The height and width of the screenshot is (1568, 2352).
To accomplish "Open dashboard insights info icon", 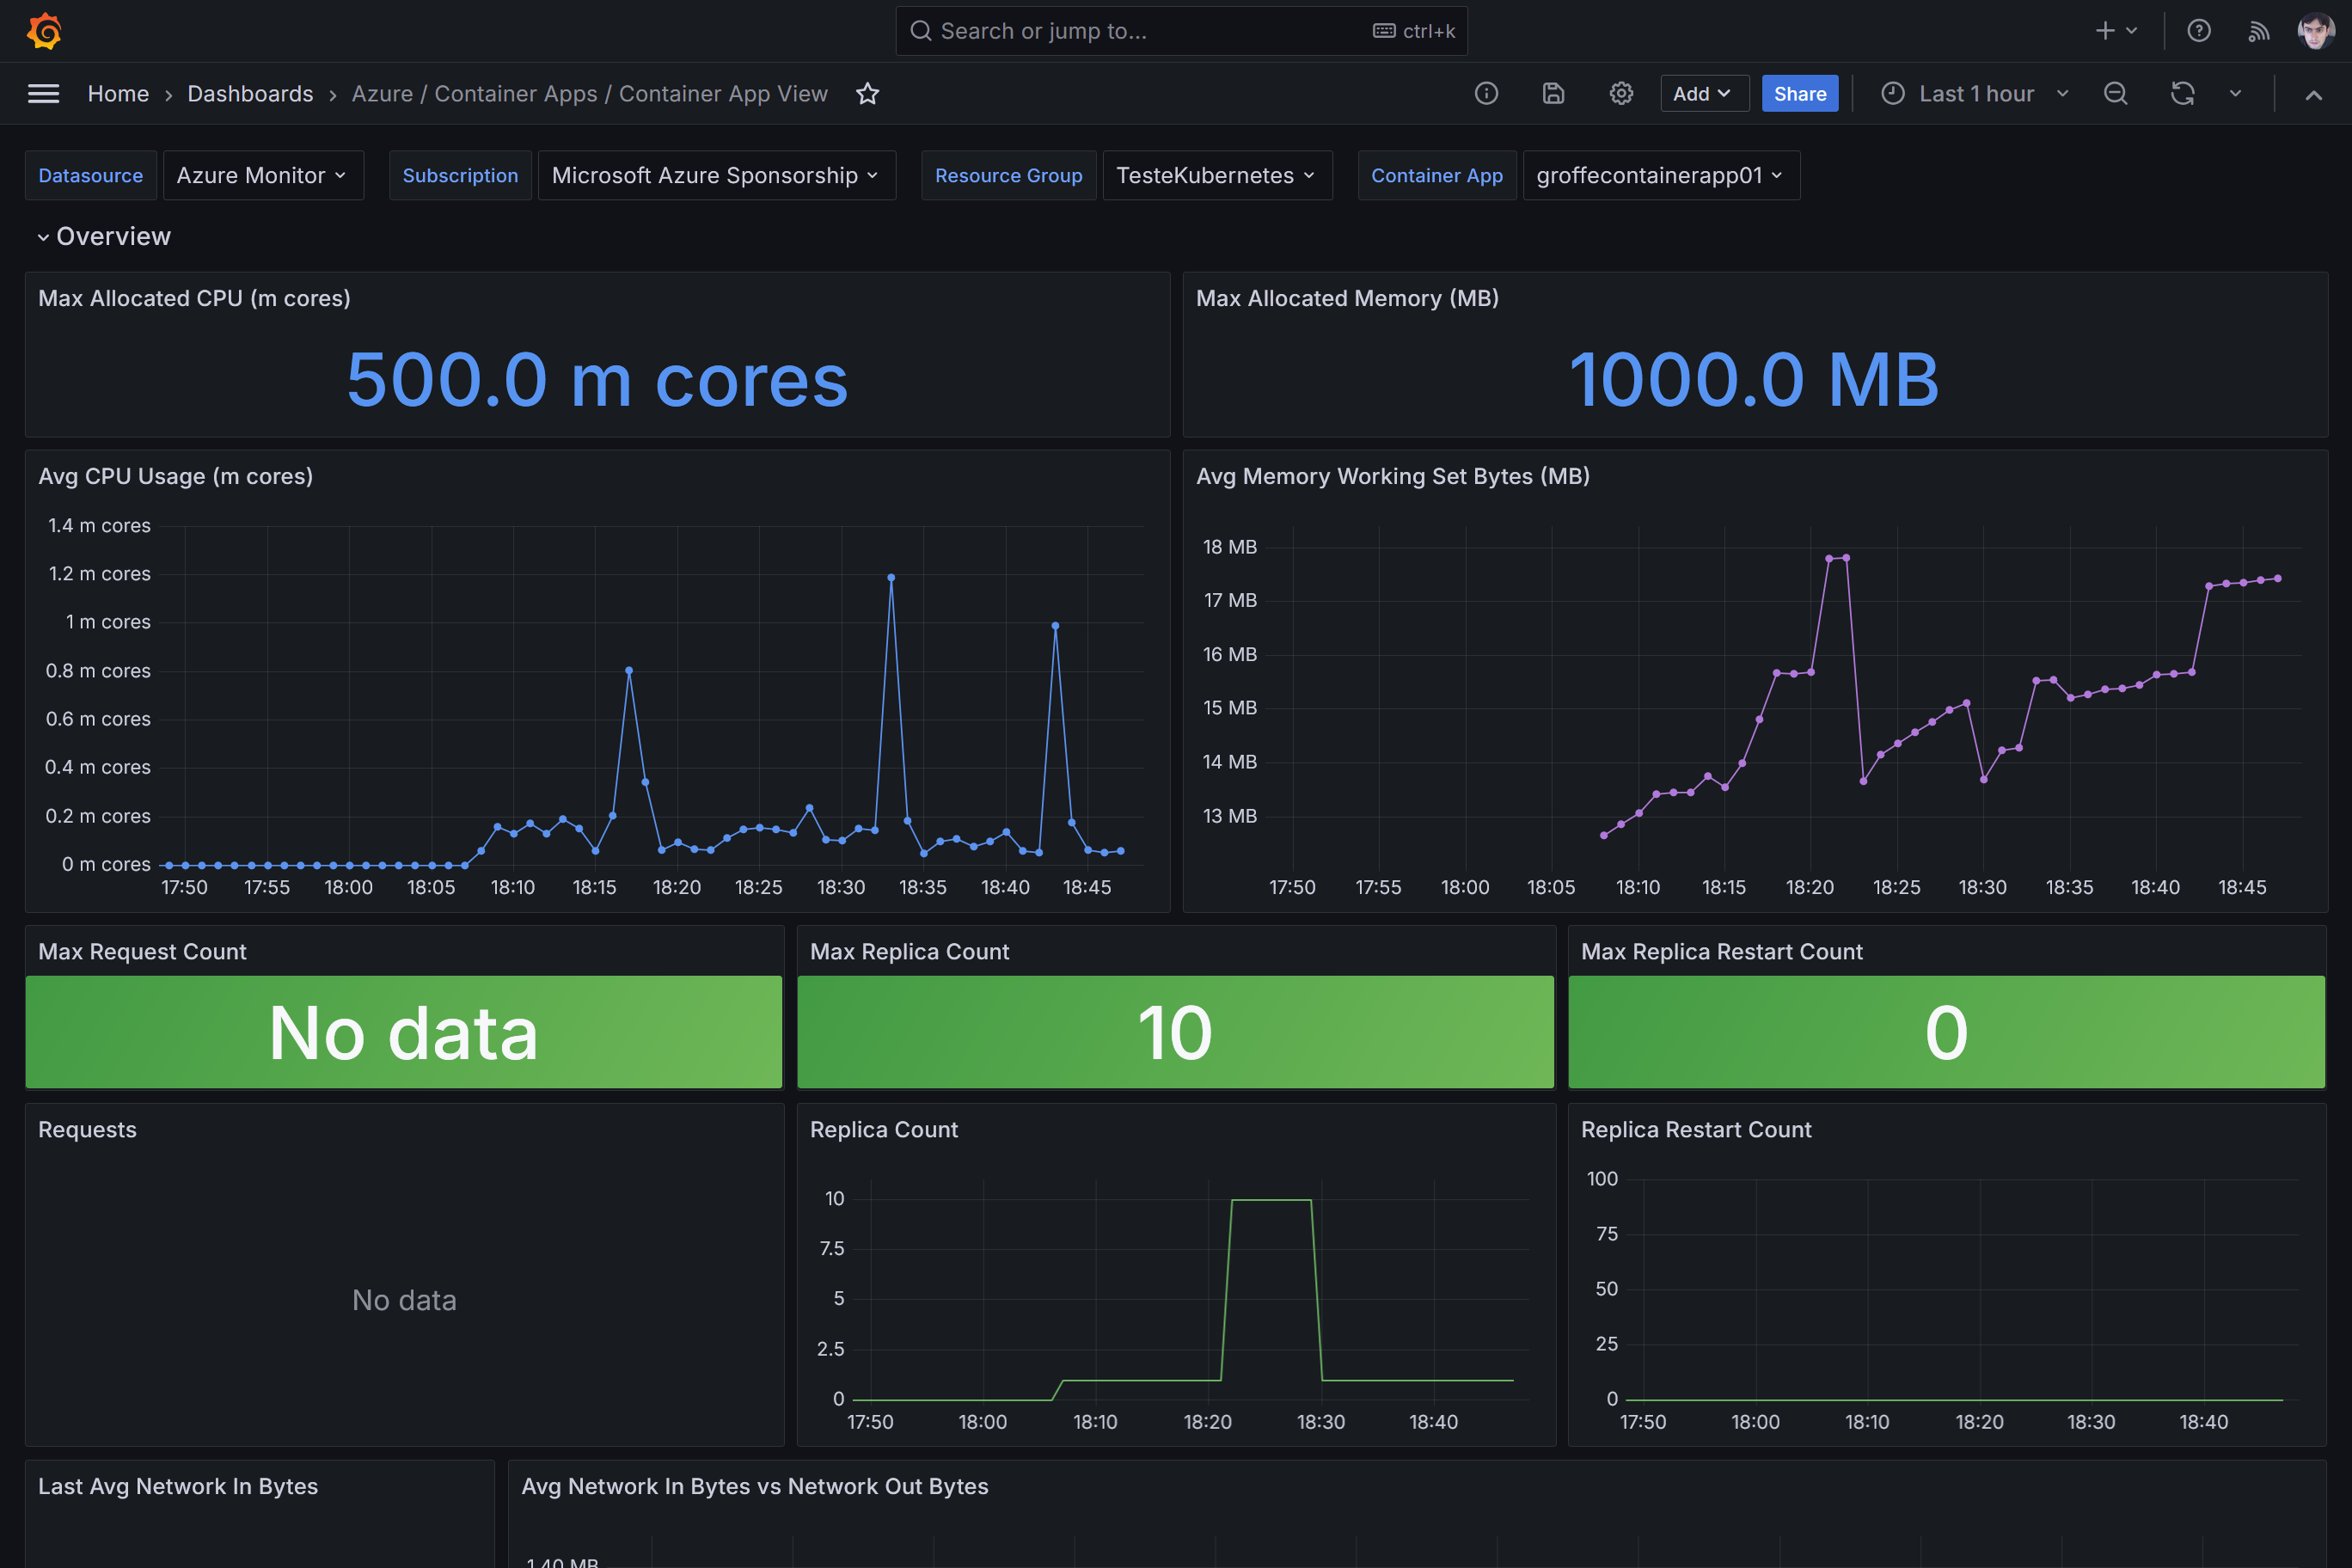I will [x=1486, y=94].
